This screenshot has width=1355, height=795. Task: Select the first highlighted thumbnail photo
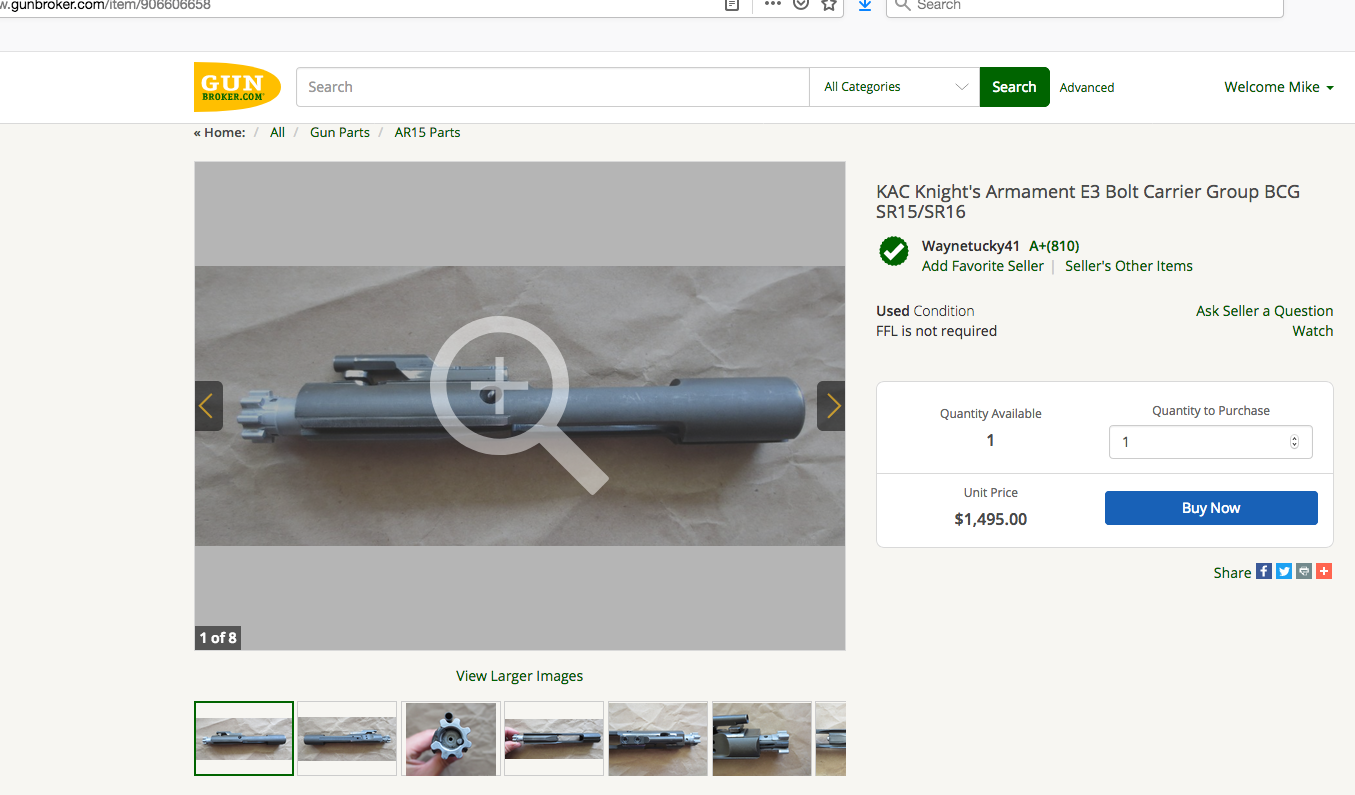coord(244,738)
